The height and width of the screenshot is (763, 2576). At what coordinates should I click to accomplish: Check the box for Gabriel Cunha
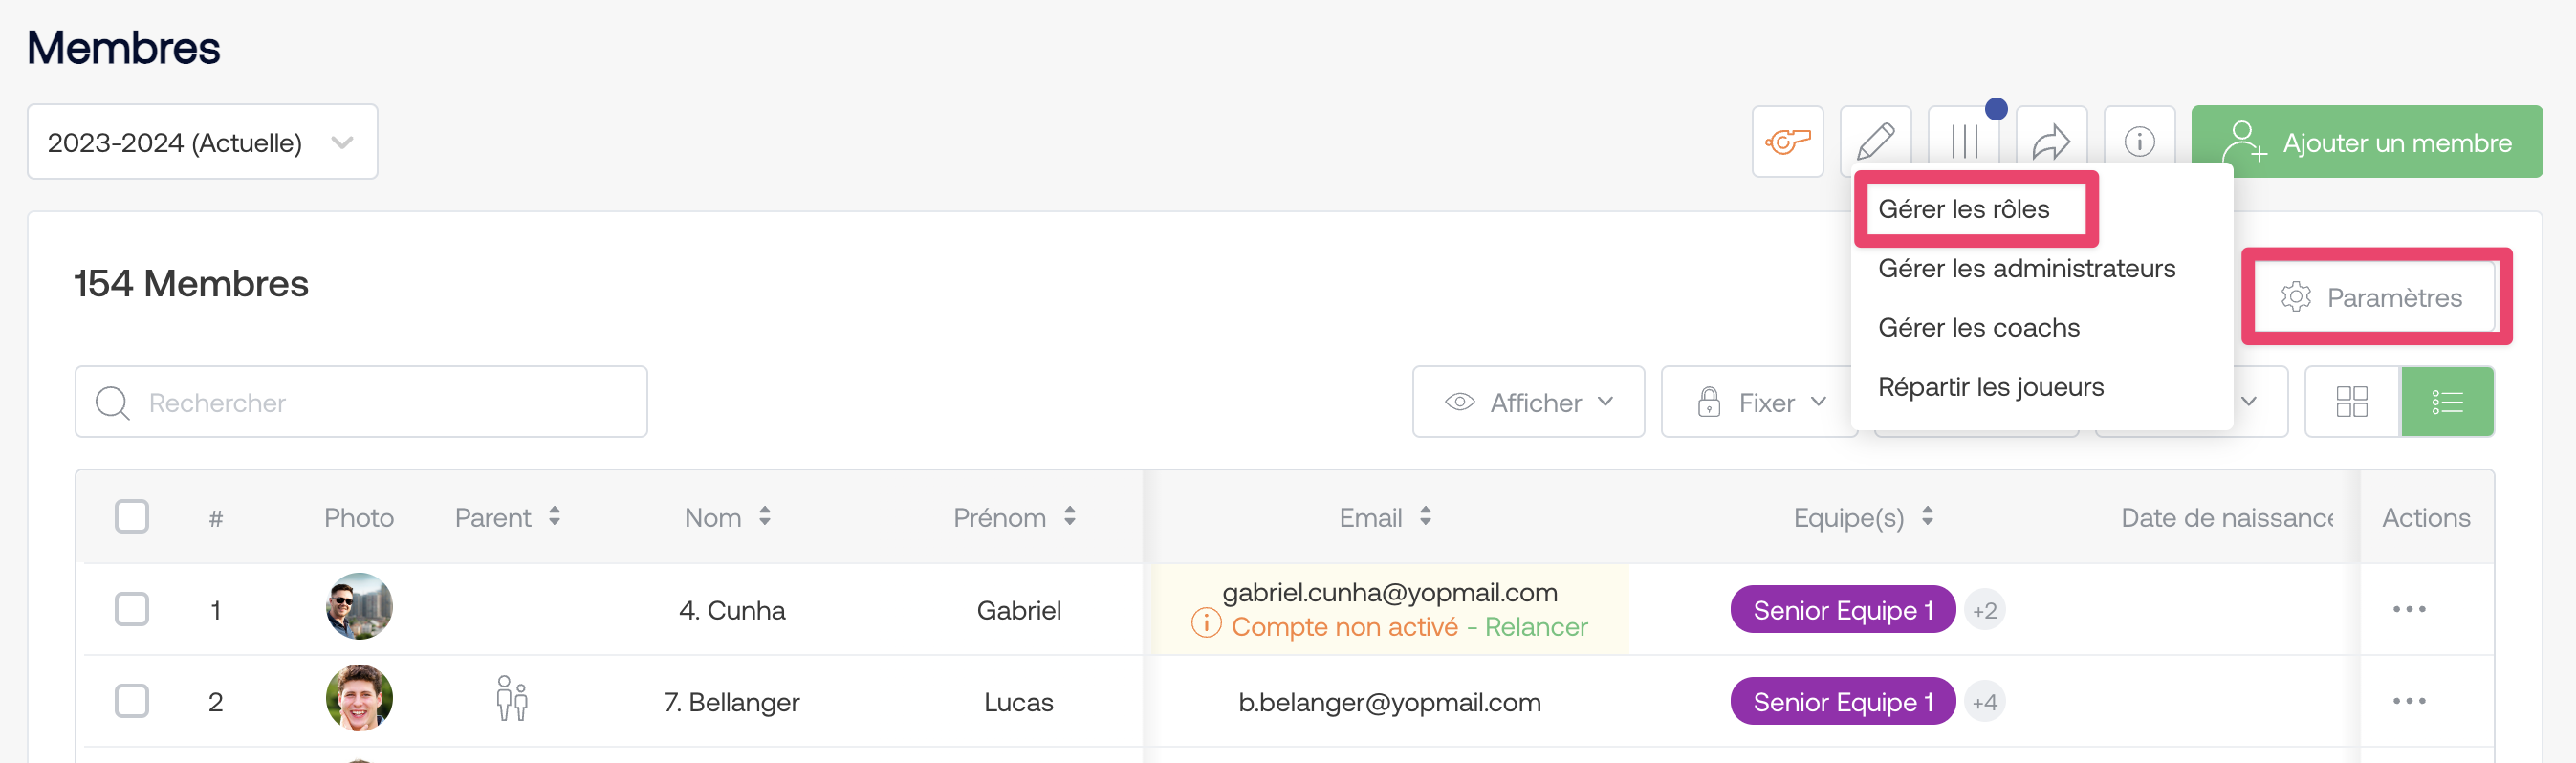click(x=132, y=609)
